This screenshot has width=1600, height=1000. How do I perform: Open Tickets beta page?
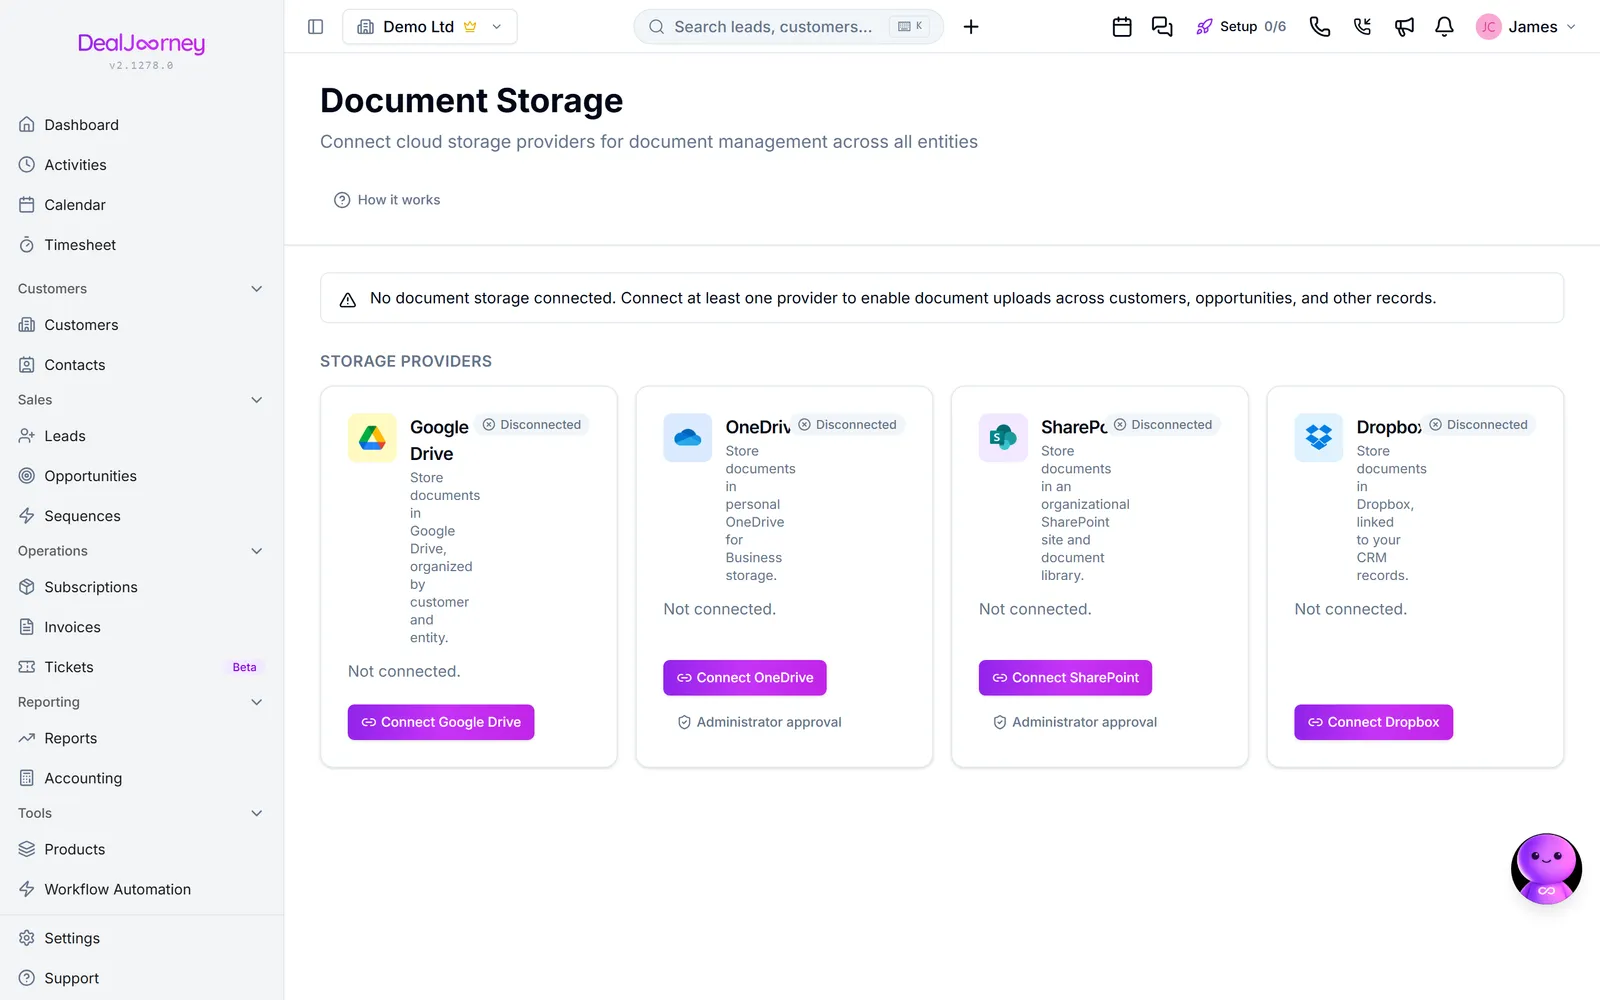coord(141,667)
